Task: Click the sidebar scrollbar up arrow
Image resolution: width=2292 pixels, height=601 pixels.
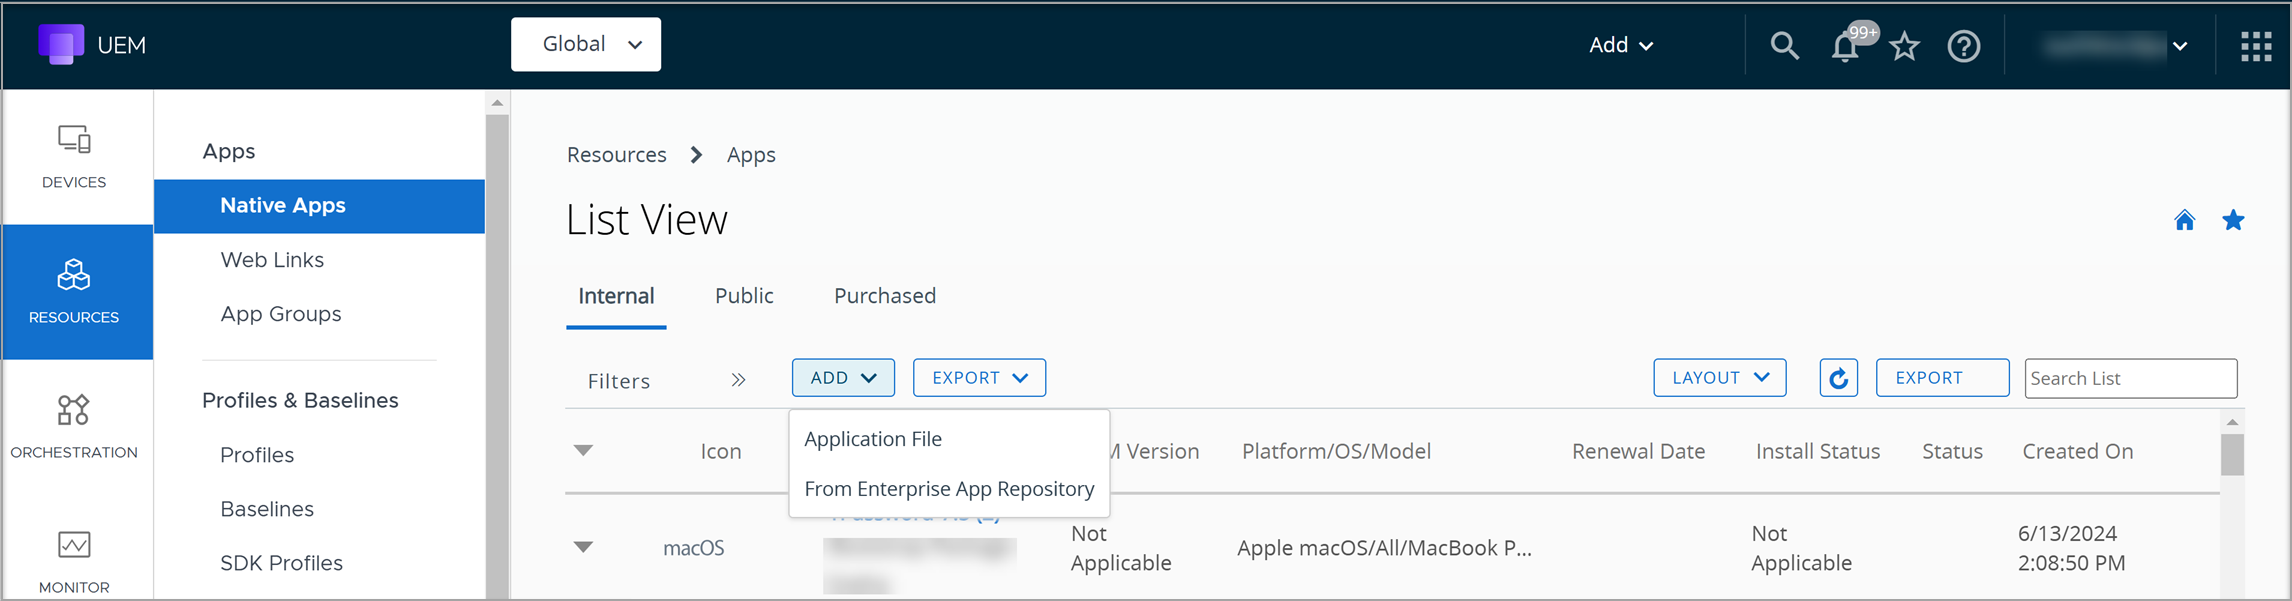Action: (497, 103)
